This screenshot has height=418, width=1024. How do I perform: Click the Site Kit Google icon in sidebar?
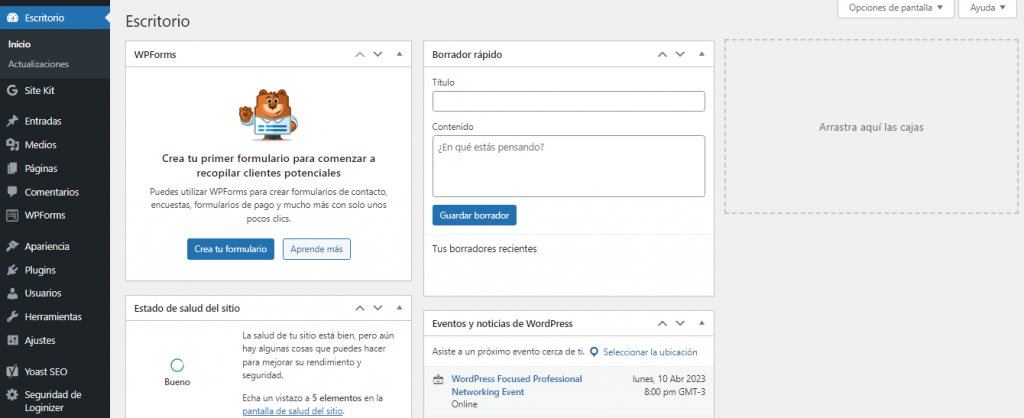coord(12,90)
